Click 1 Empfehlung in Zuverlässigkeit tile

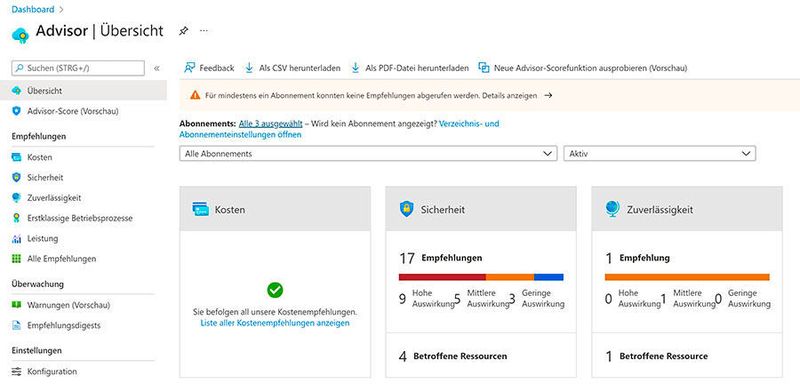coord(638,258)
